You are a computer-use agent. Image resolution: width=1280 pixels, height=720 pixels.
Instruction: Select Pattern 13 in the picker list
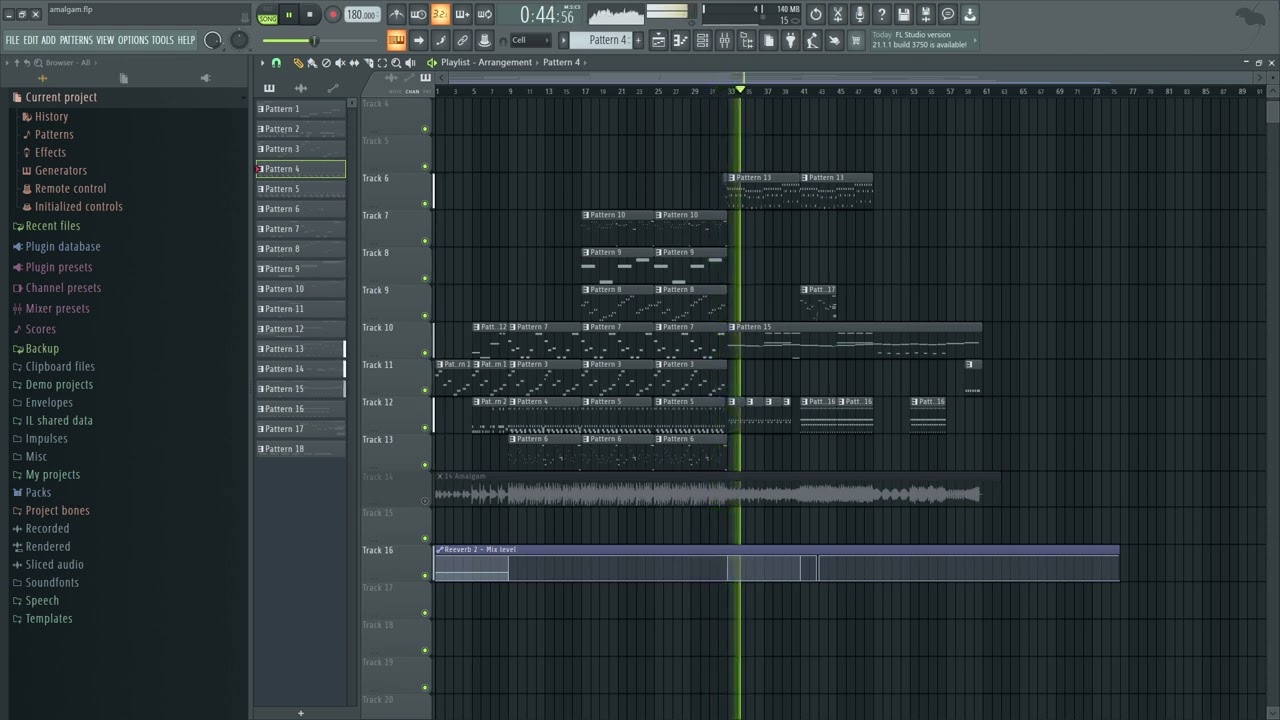[x=300, y=349]
